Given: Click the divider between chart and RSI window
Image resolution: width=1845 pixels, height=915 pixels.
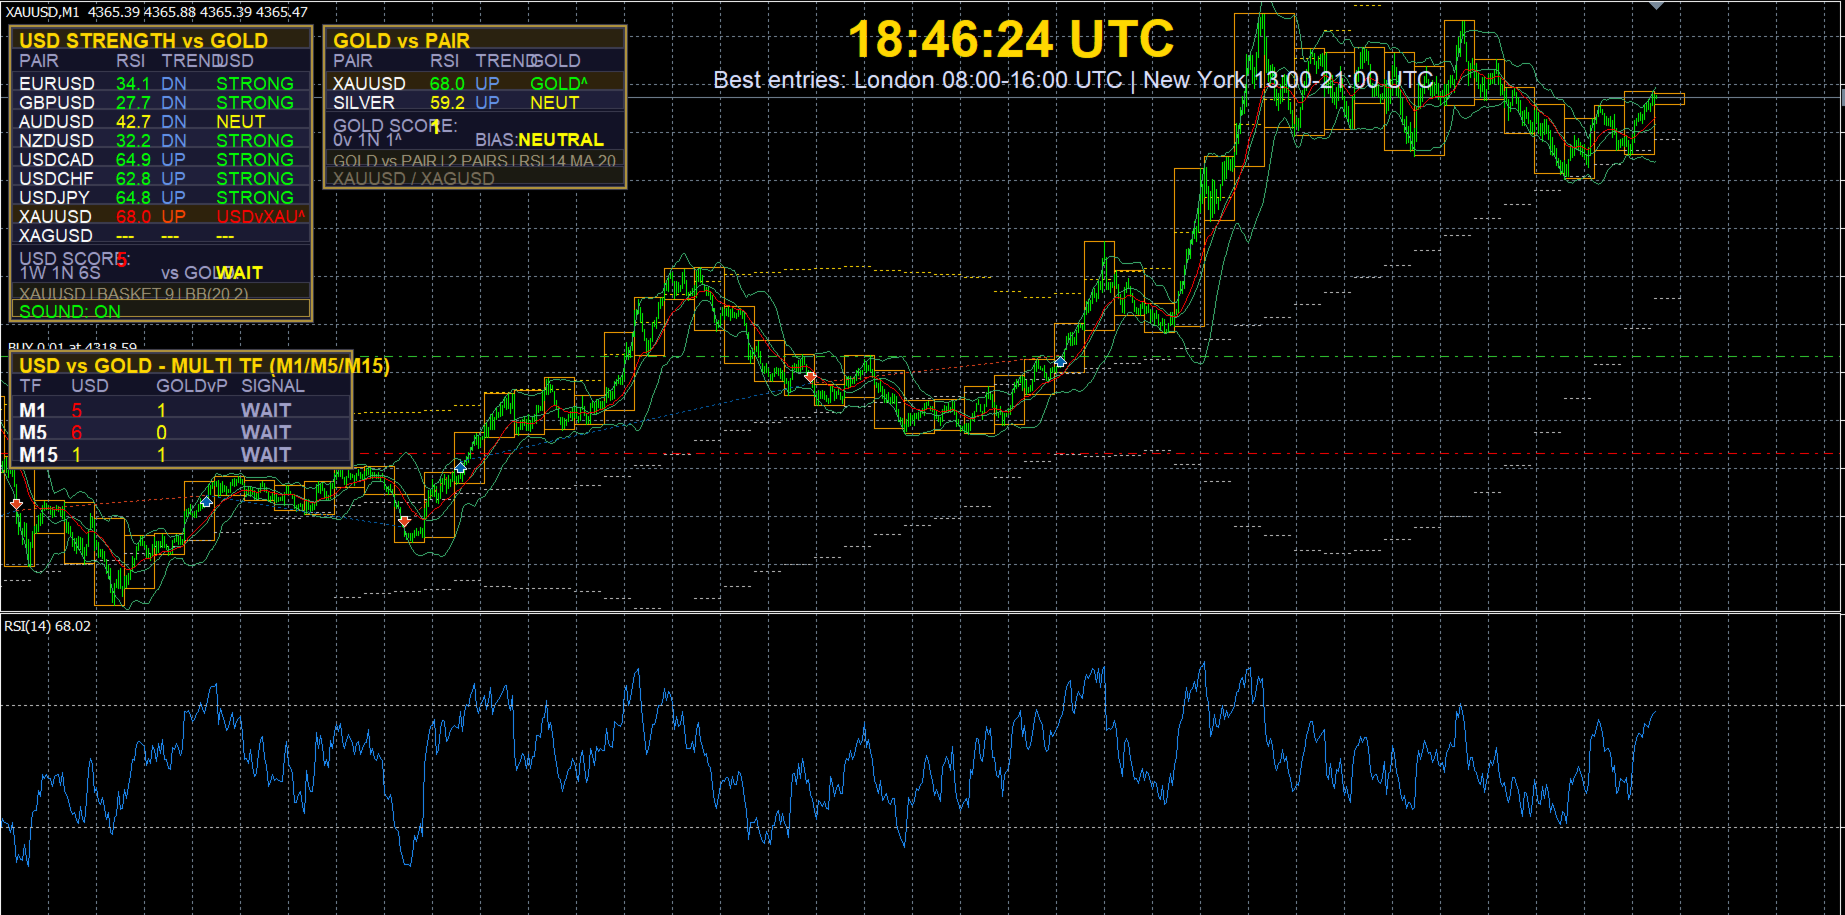Looking at the screenshot, I should [922, 612].
